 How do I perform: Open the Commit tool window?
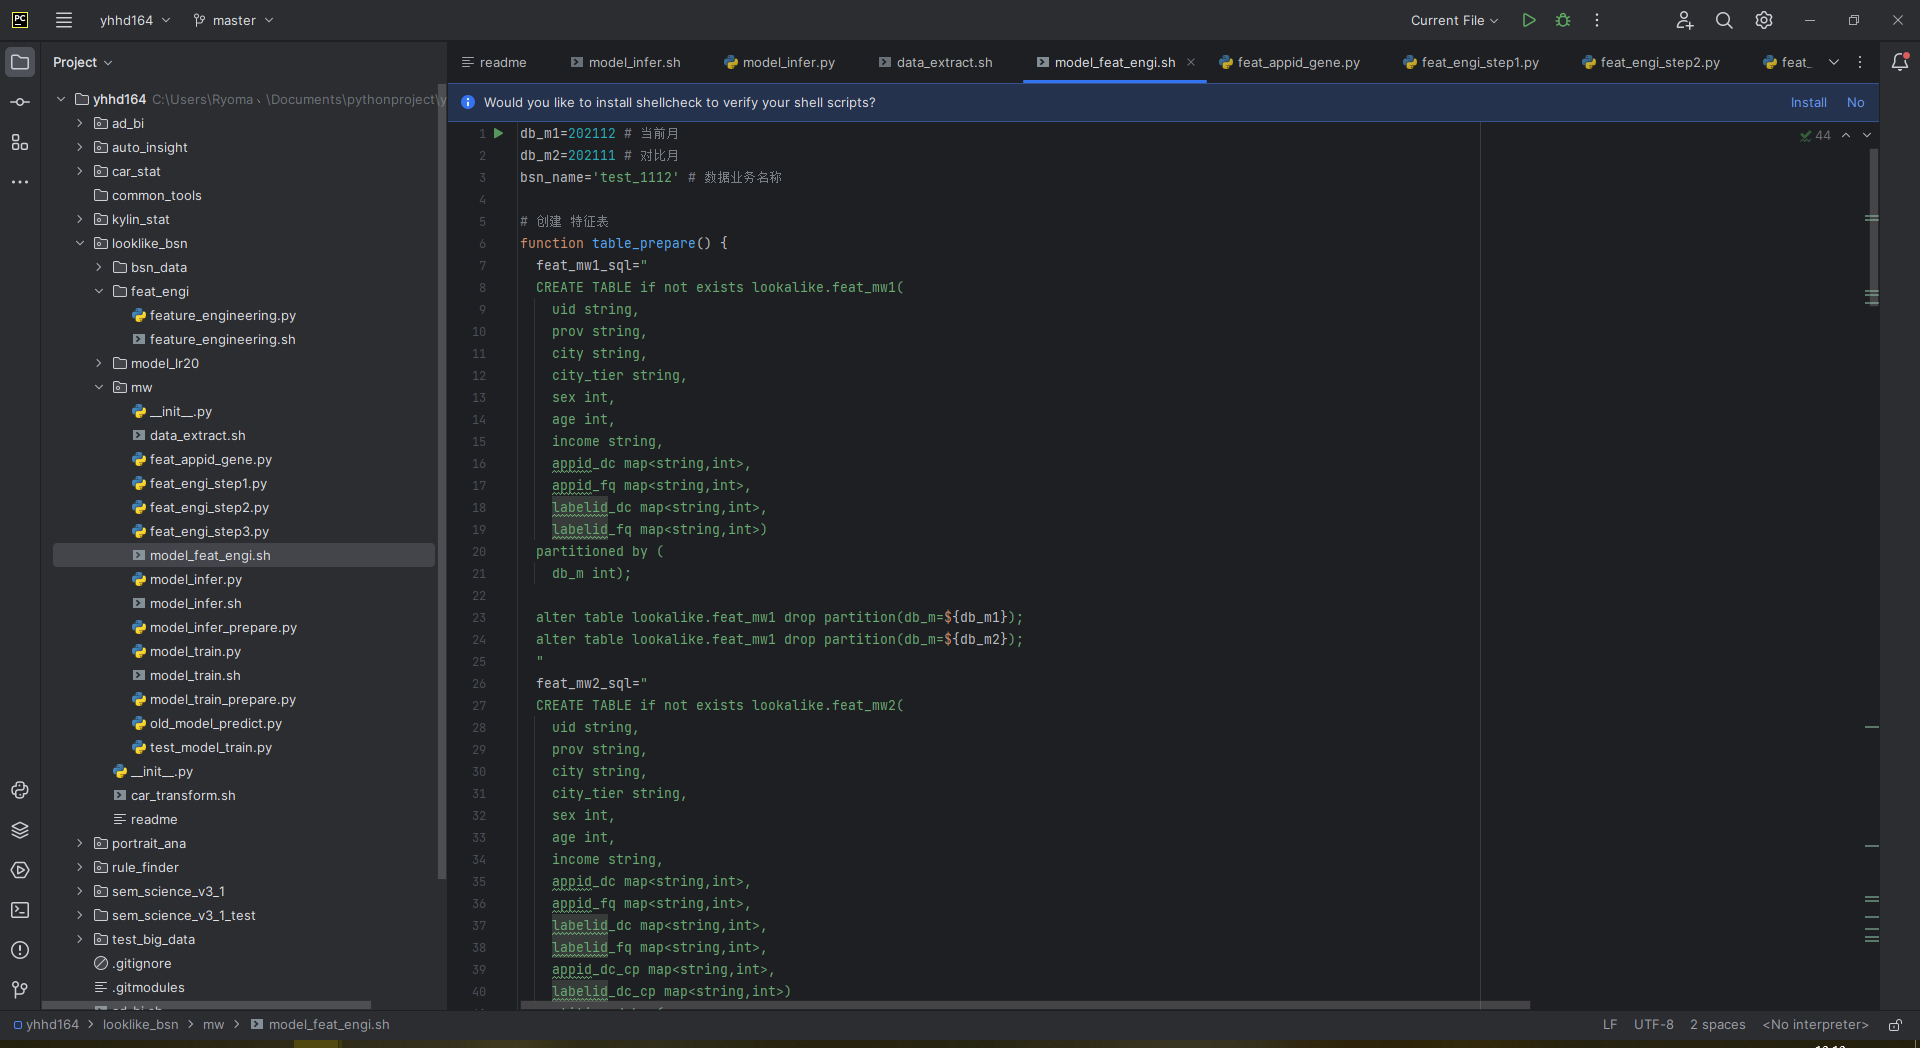20,102
